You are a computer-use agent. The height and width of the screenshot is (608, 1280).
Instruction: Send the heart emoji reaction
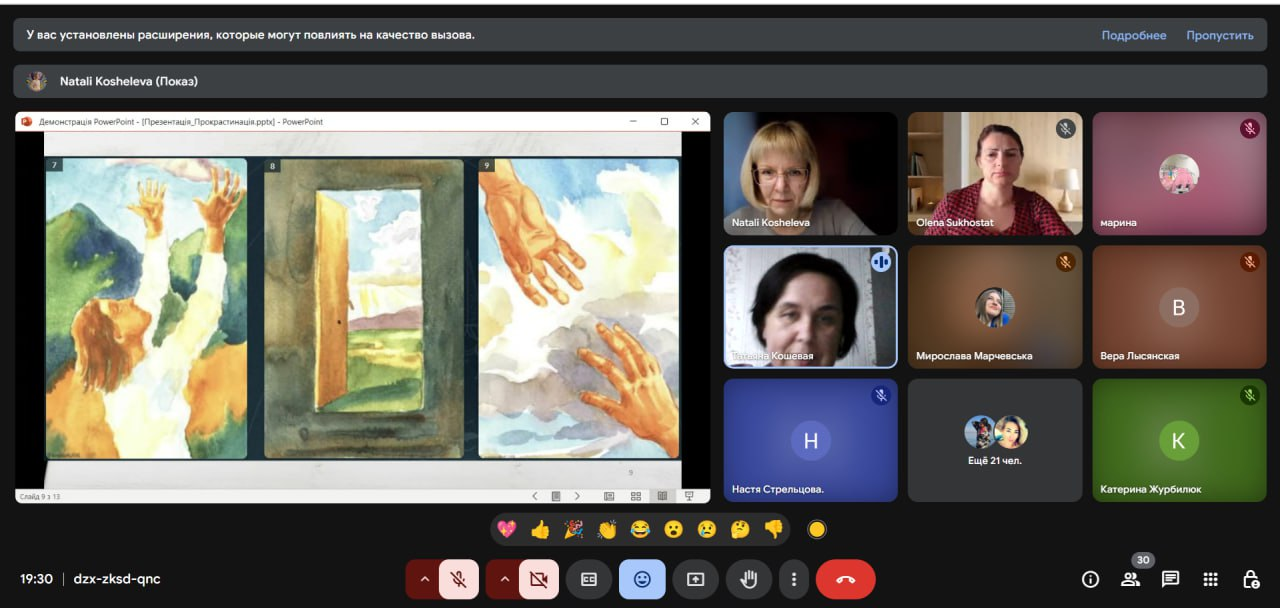(507, 529)
